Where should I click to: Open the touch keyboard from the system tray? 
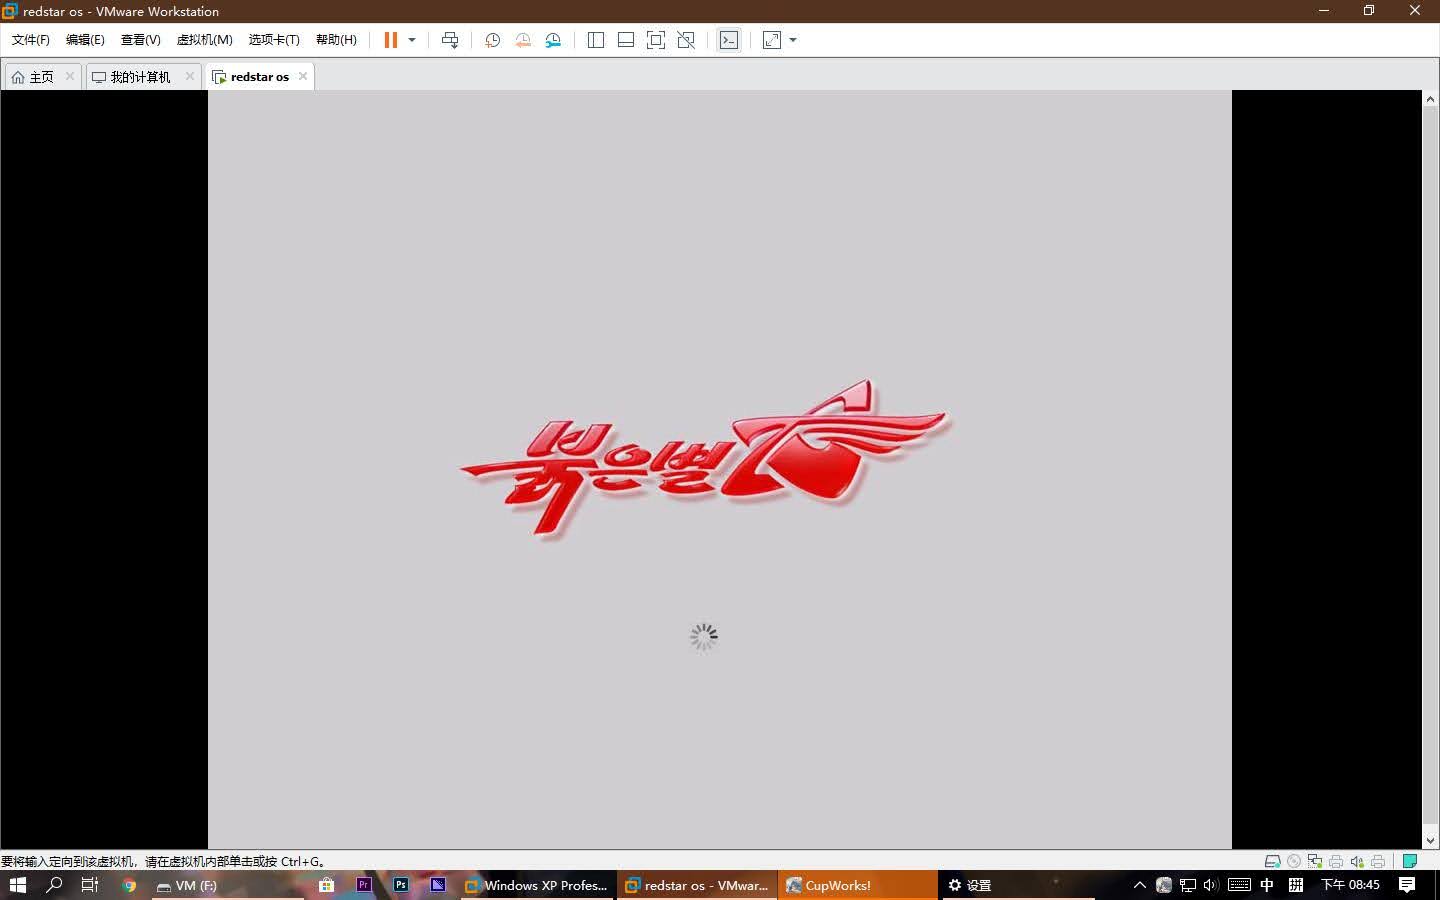click(1239, 885)
